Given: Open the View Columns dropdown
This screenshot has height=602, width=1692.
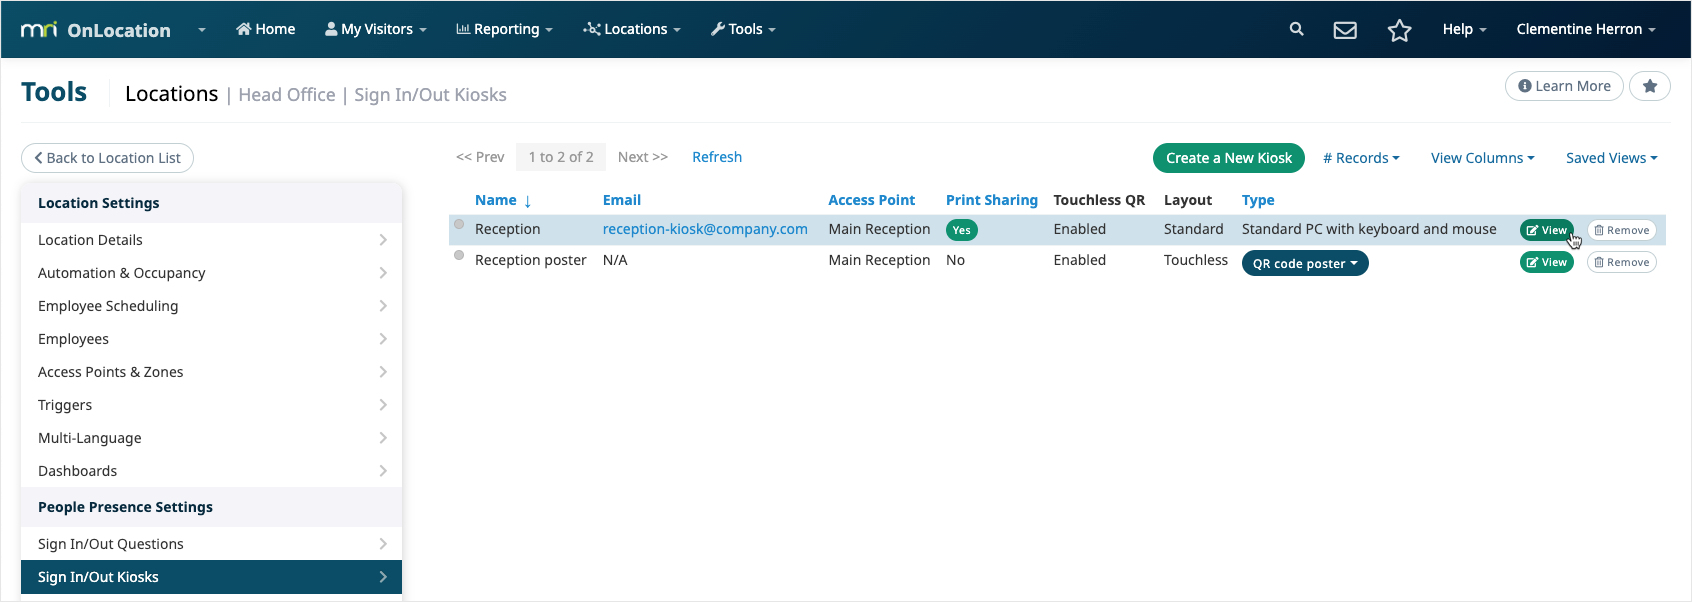Looking at the screenshot, I should pos(1482,158).
